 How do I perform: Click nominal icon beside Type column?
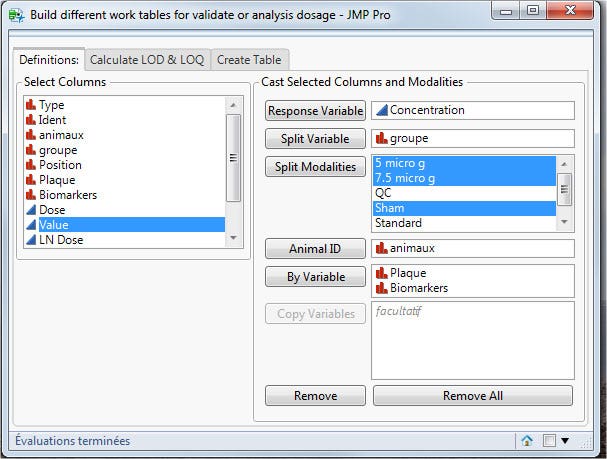(31, 104)
